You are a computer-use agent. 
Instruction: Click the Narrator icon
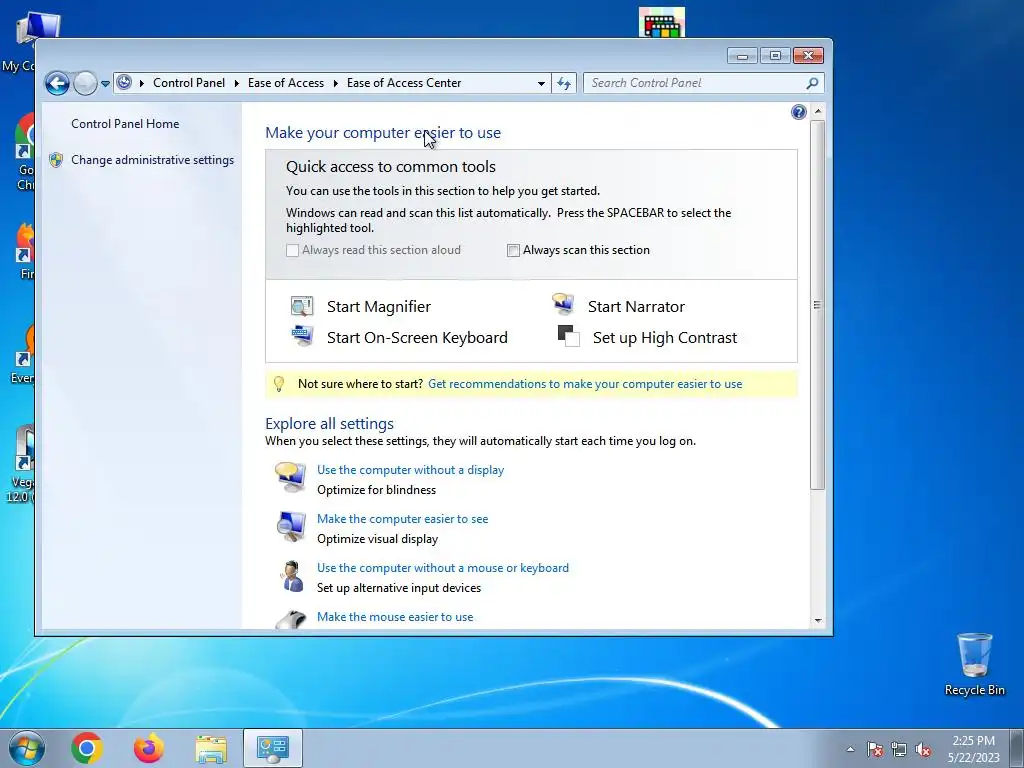coord(563,304)
